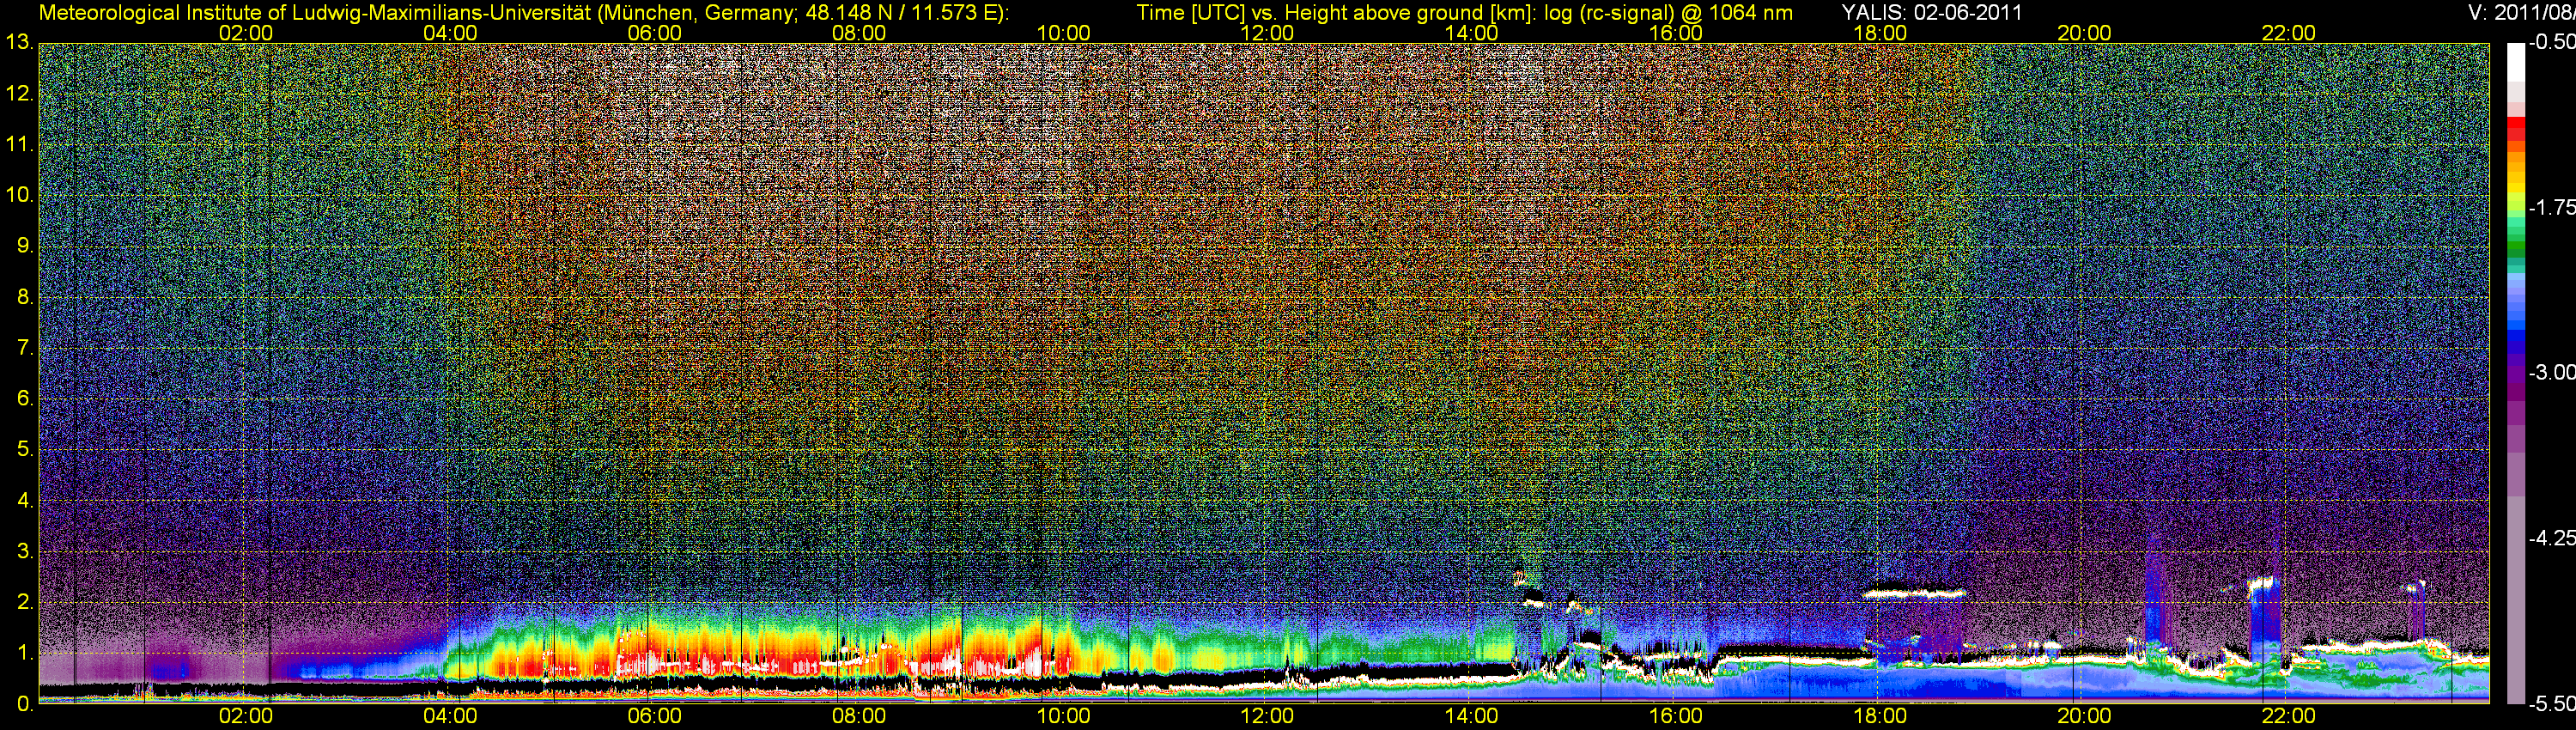This screenshot has height=730, width=2576.
Task: Click height label 11 on the vertical axis
Action: tap(19, 144)
